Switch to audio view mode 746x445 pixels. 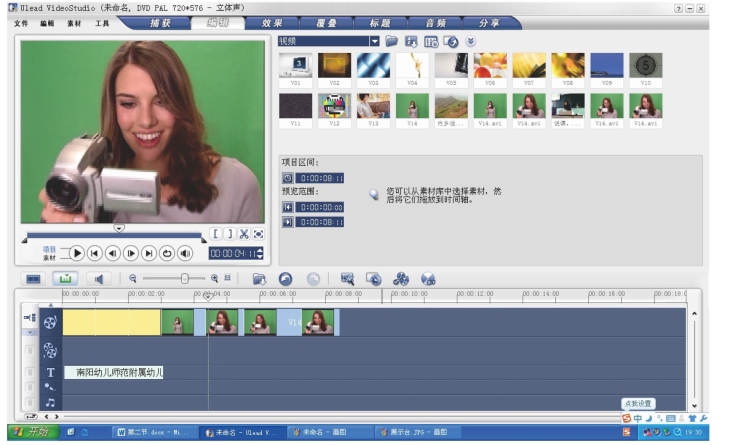(98, 279)
